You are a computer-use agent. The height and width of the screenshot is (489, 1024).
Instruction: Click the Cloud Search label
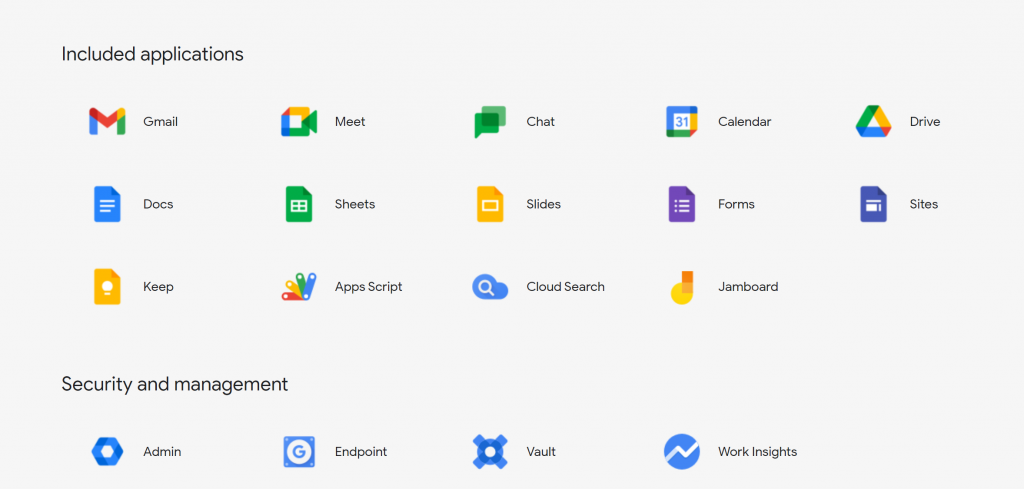click(x=566, y=287)
